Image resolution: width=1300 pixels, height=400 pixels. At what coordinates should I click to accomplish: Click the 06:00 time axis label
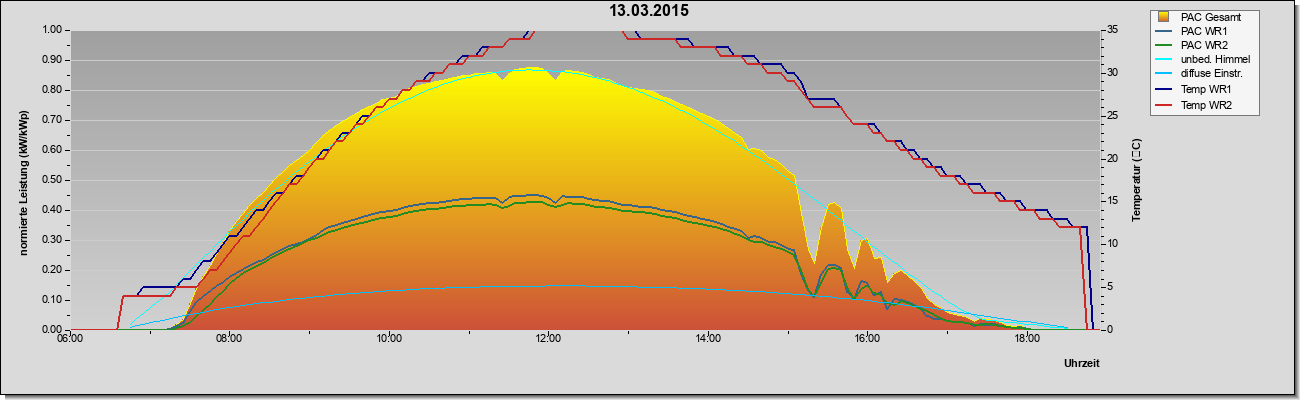pyautogui.click(x=70, y=340)
